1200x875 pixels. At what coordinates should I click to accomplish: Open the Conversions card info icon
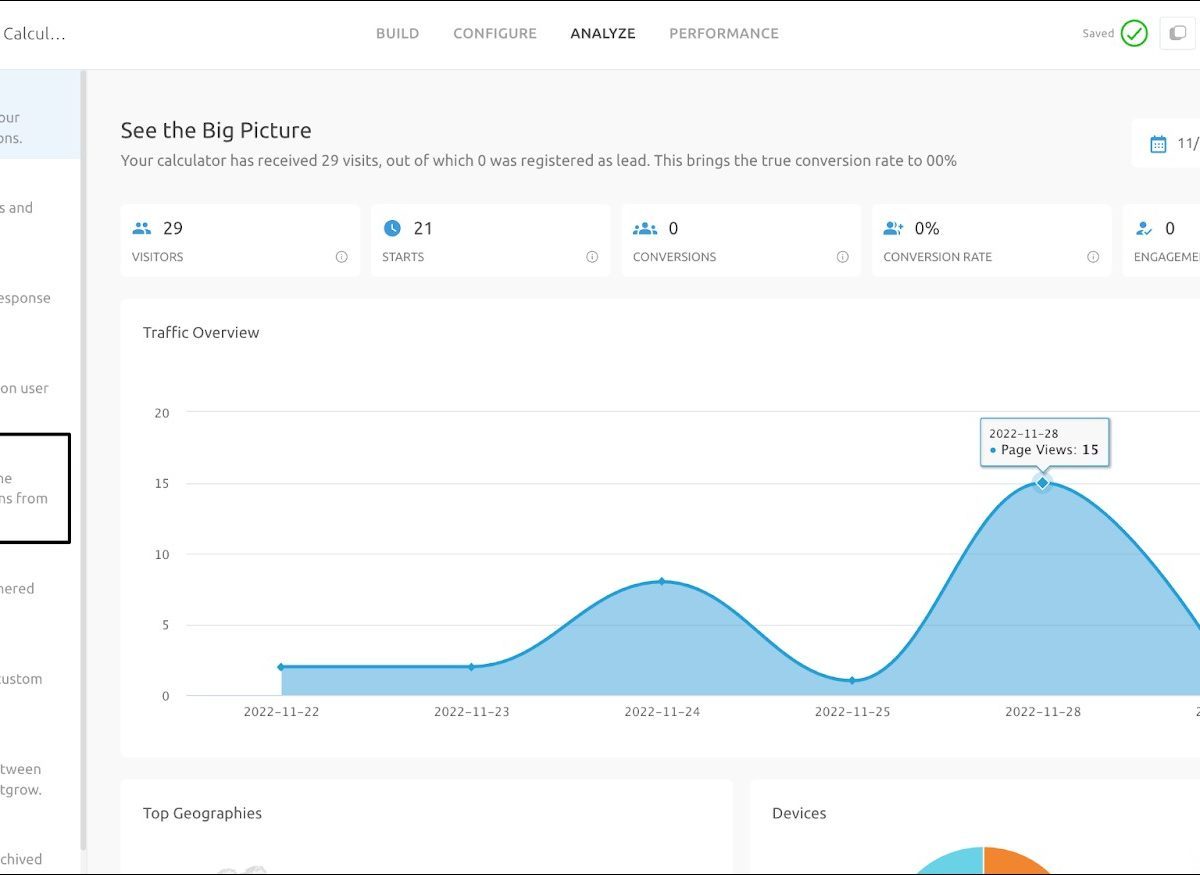coord(842,257)
